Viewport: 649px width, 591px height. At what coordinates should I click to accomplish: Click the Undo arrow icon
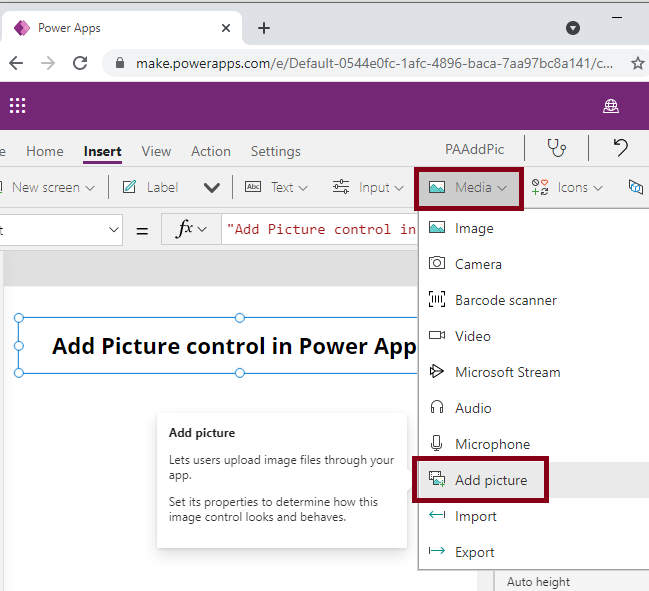tap(620, 147)
